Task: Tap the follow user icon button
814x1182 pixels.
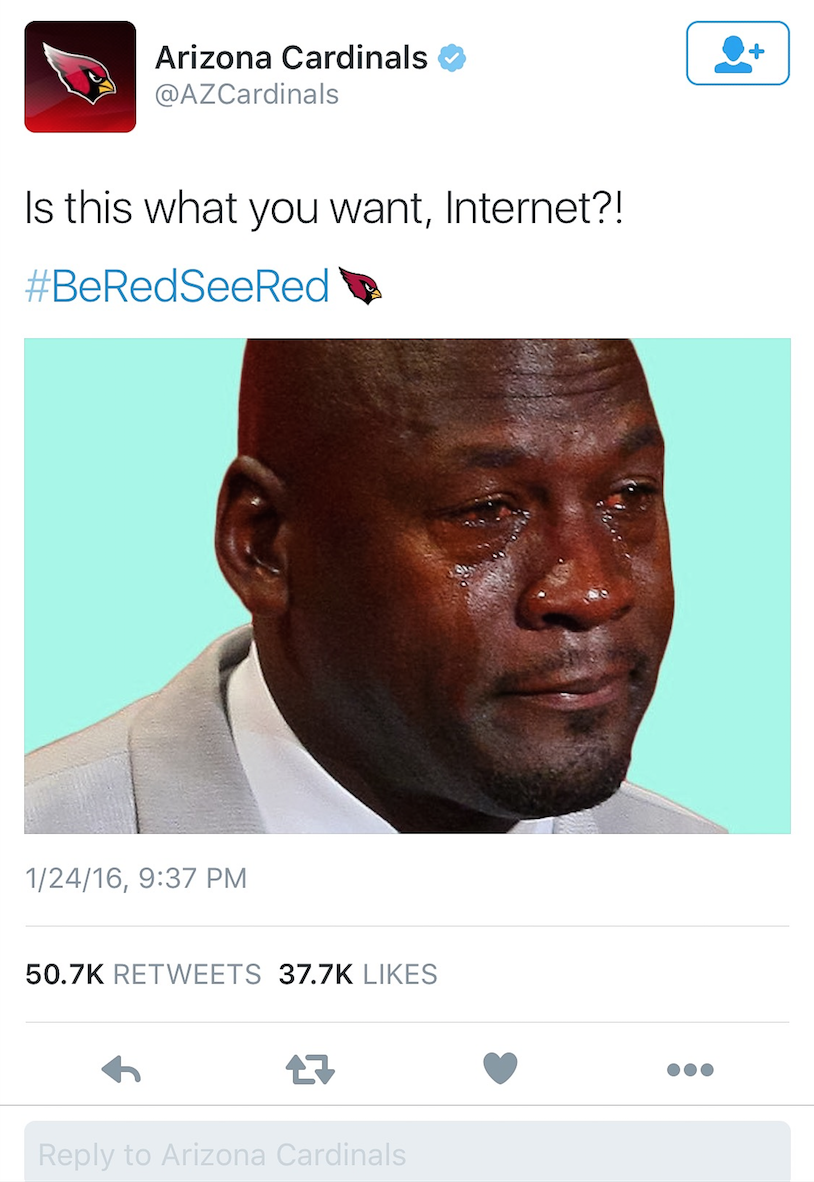Action: click(x=737, y=53)
